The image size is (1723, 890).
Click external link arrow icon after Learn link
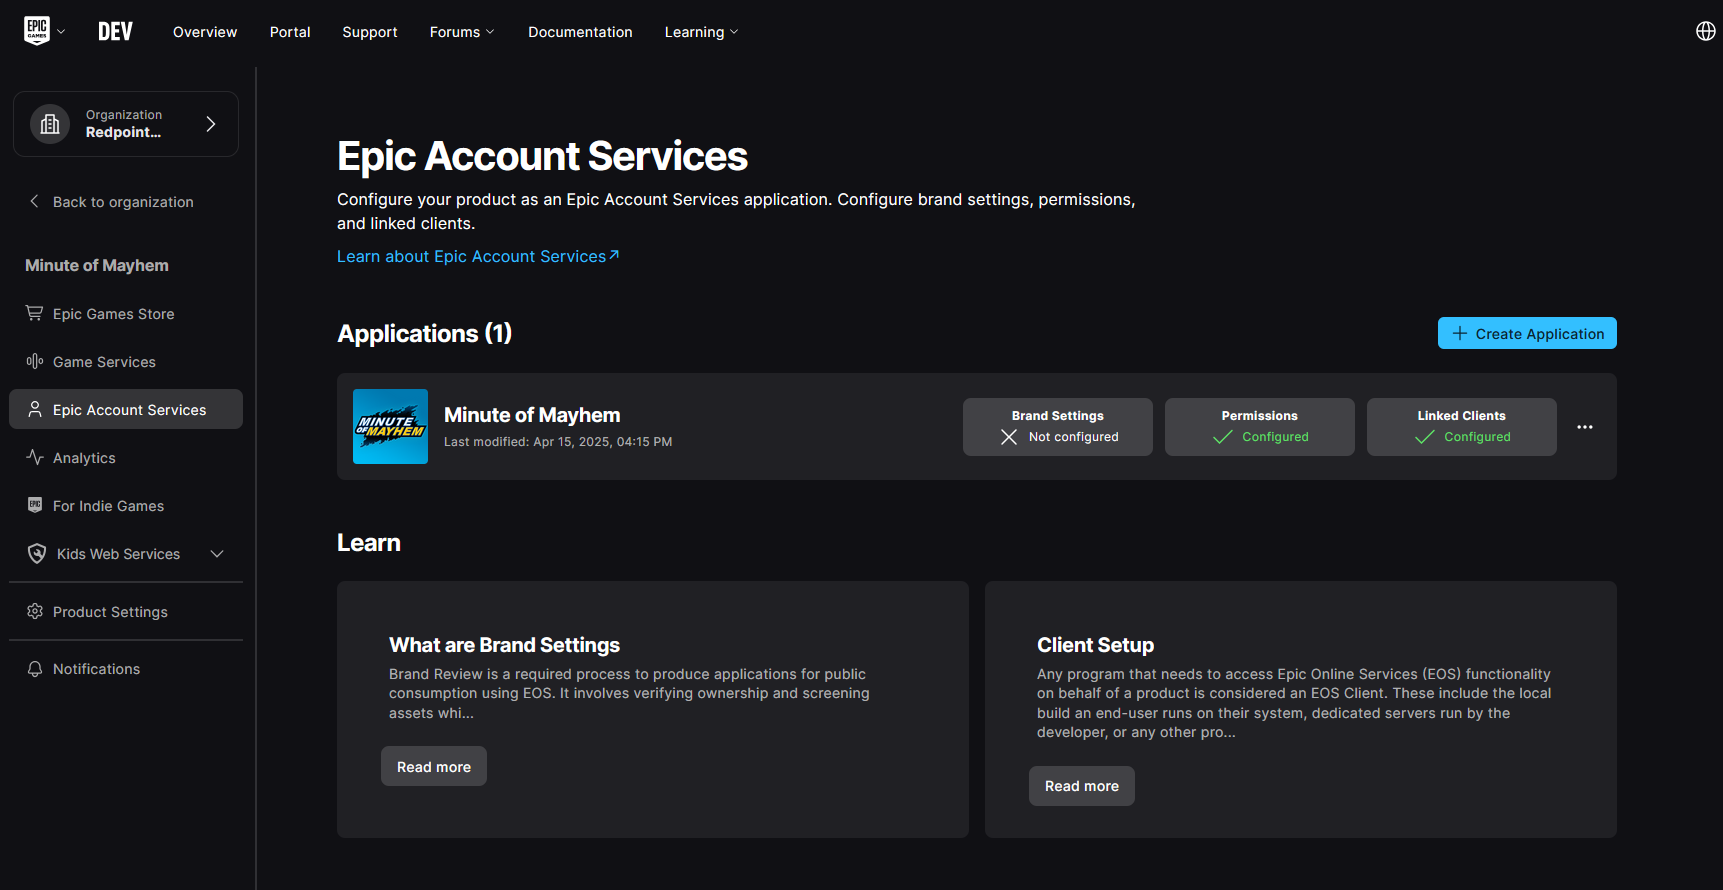click(614, 255)
